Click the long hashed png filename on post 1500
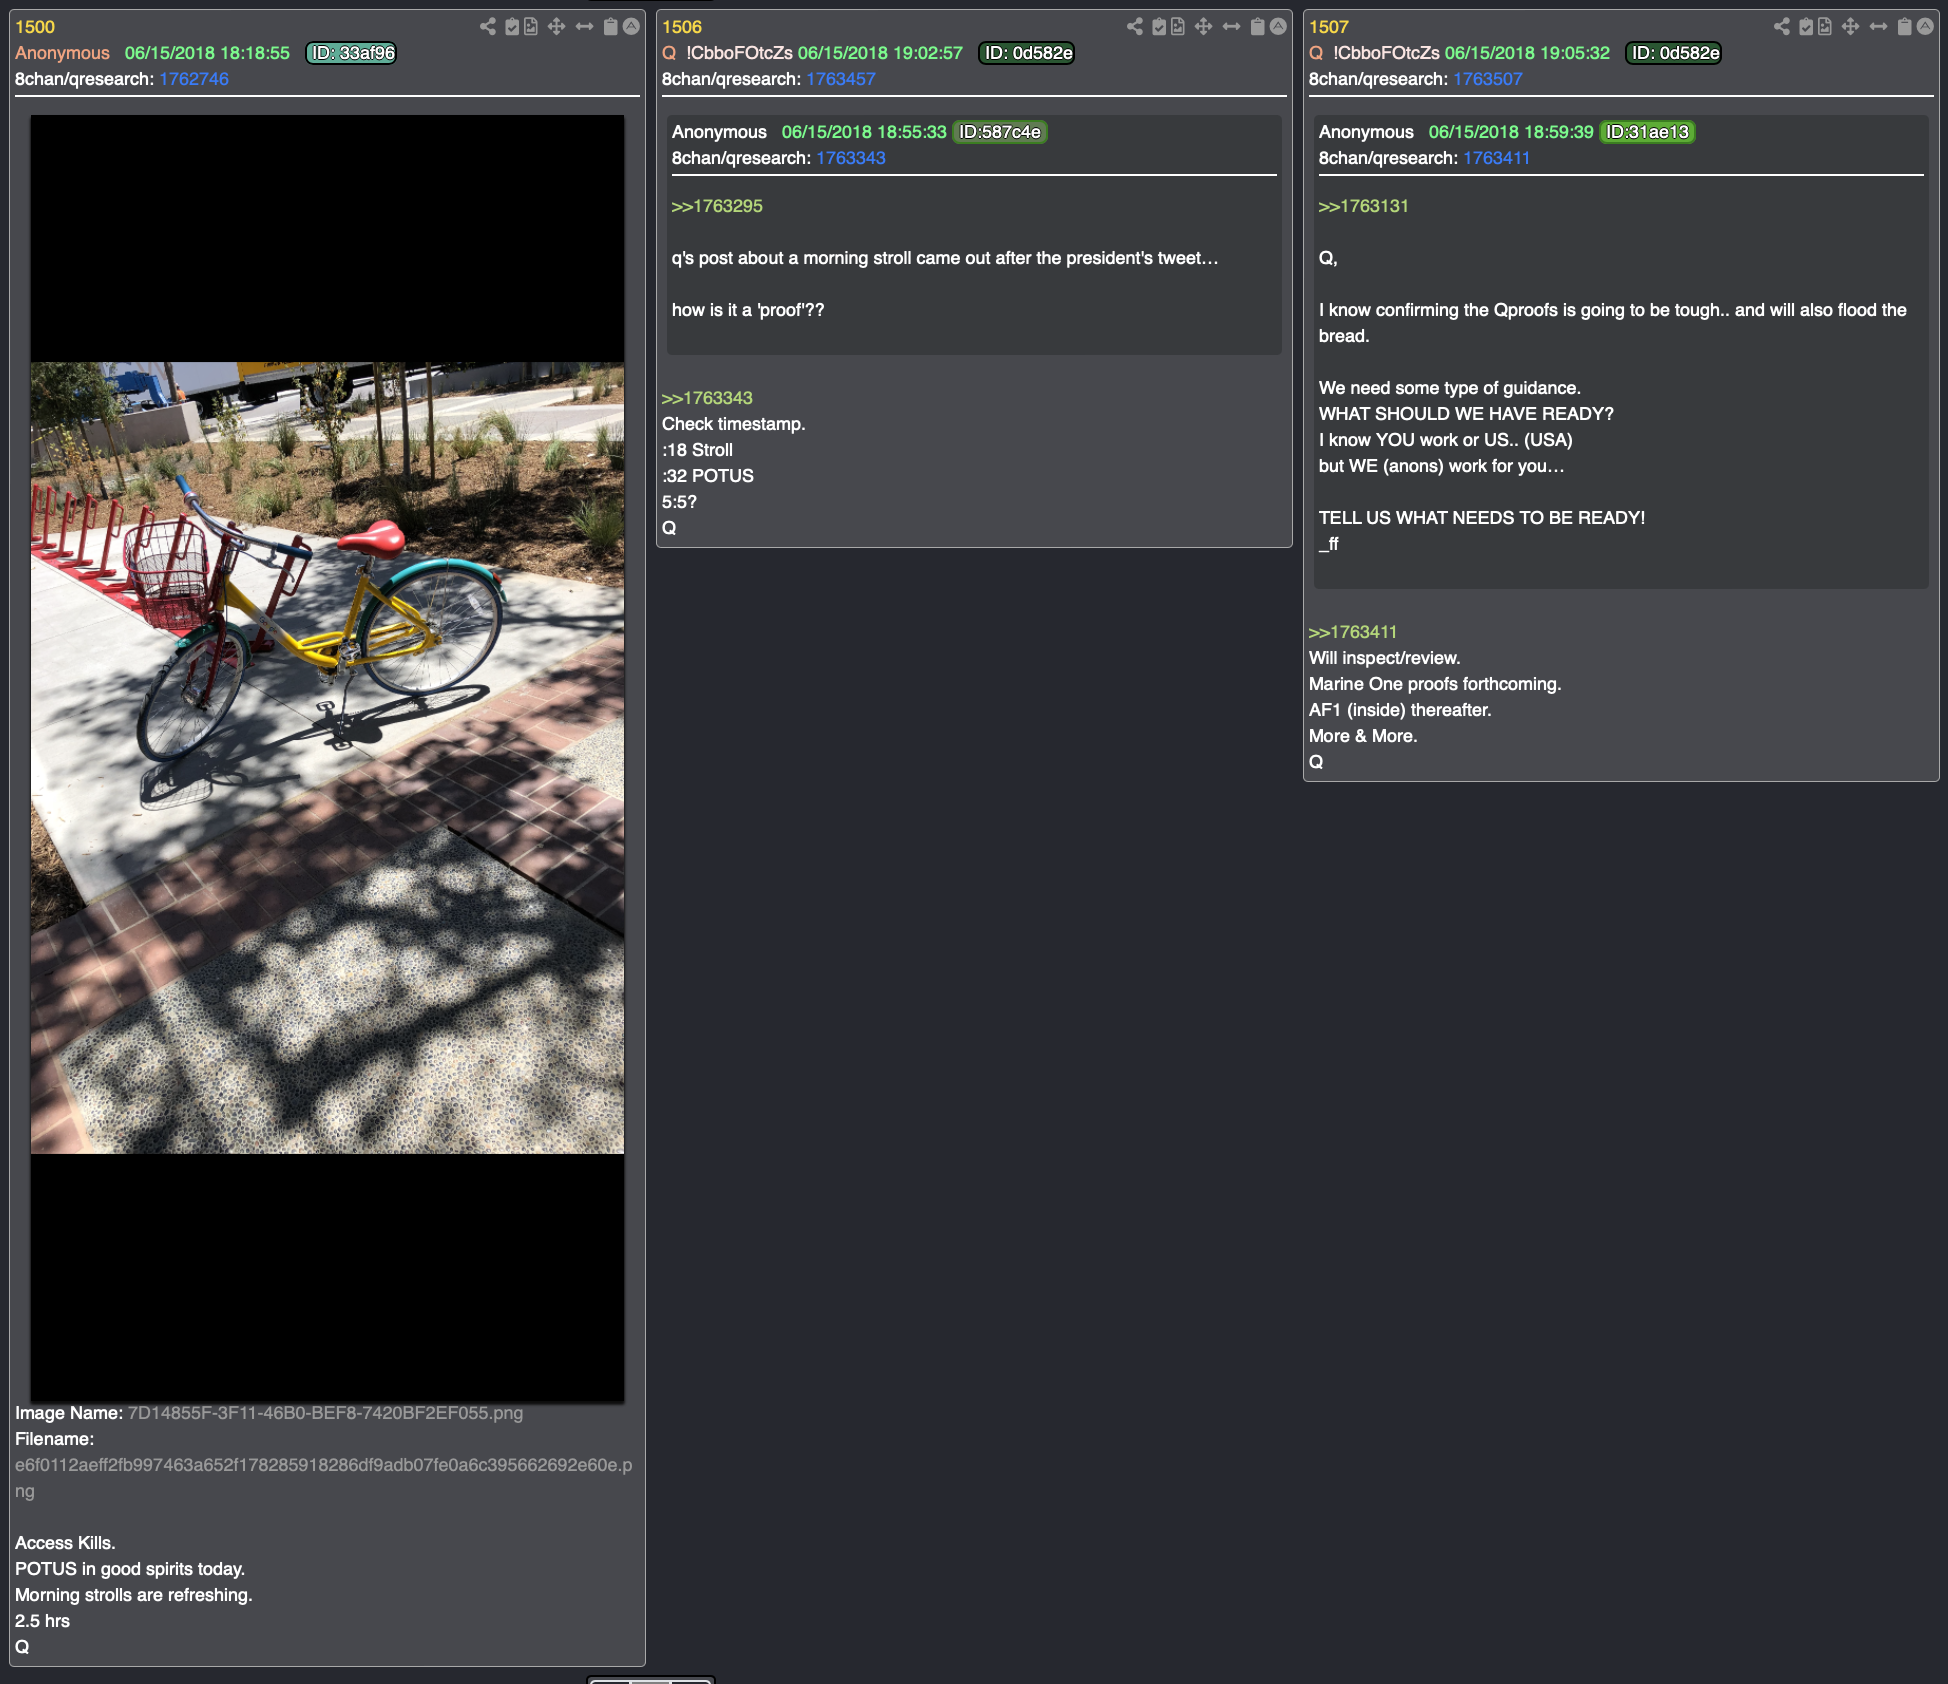Image resolution: width=1948 pixels, height=1684 pixels. click(x=323, y=1478)
